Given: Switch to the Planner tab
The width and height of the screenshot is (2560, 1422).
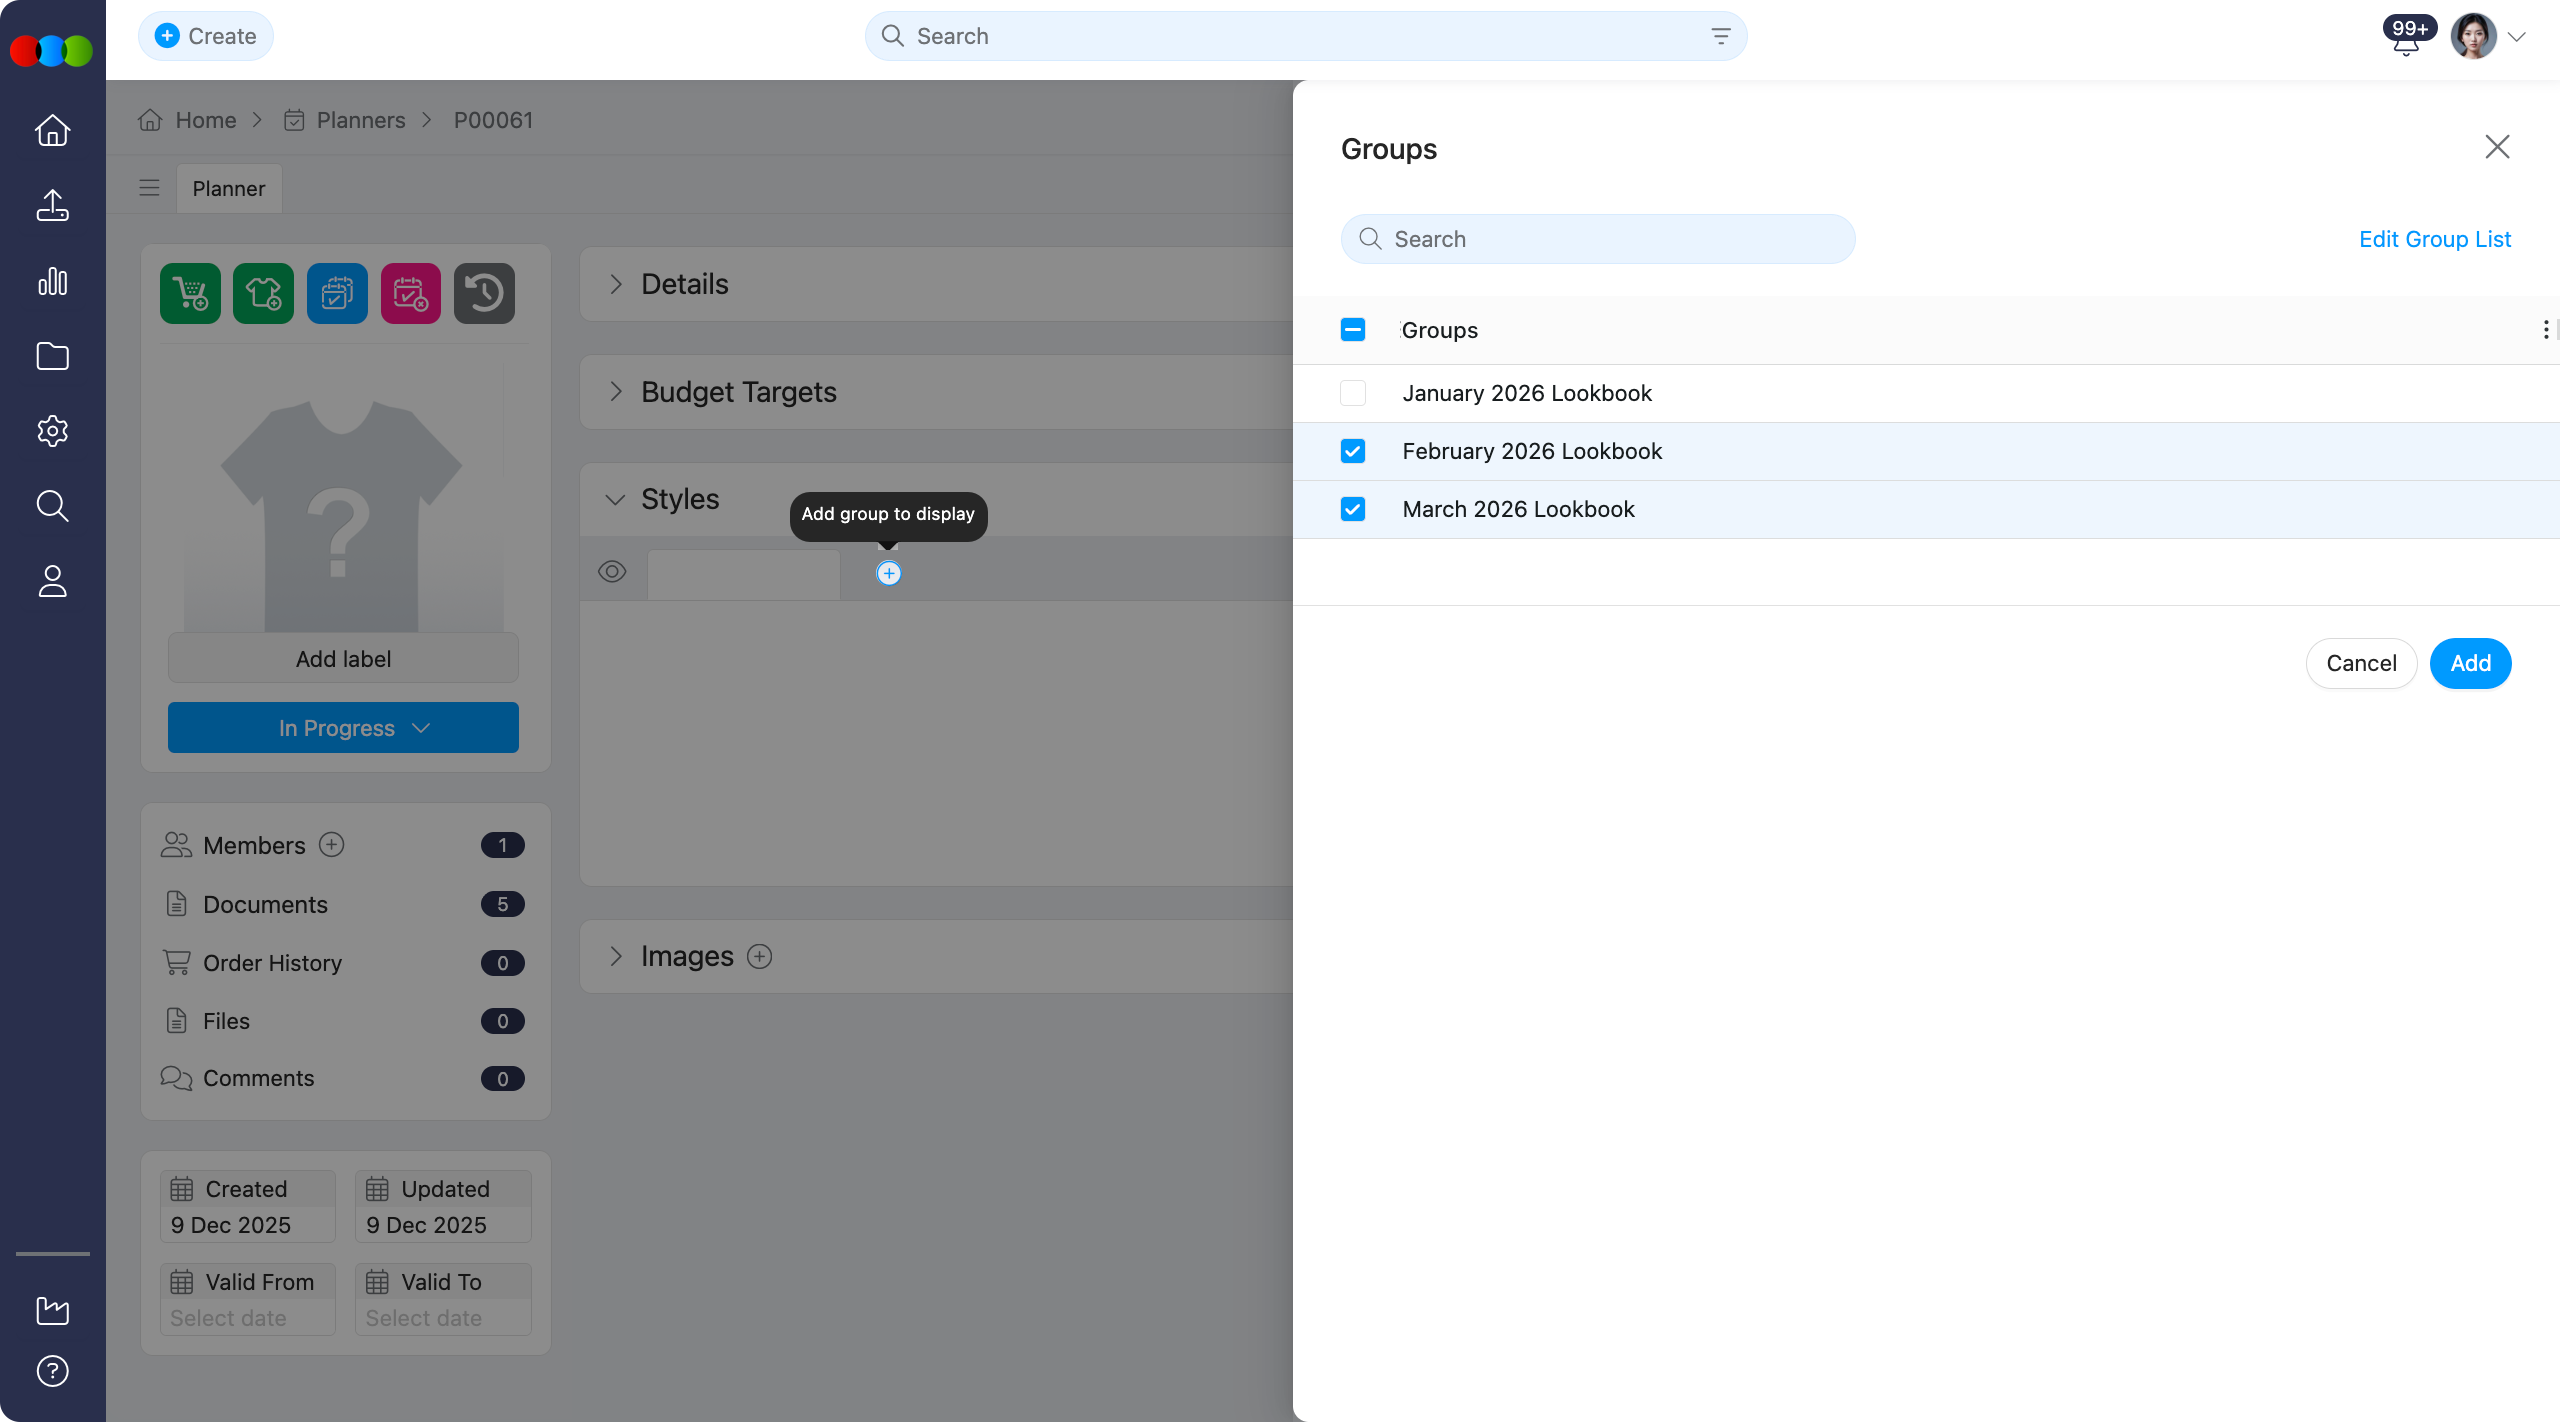Looking at the screenshot, I should pyautogui.click(x=228, y=188).
